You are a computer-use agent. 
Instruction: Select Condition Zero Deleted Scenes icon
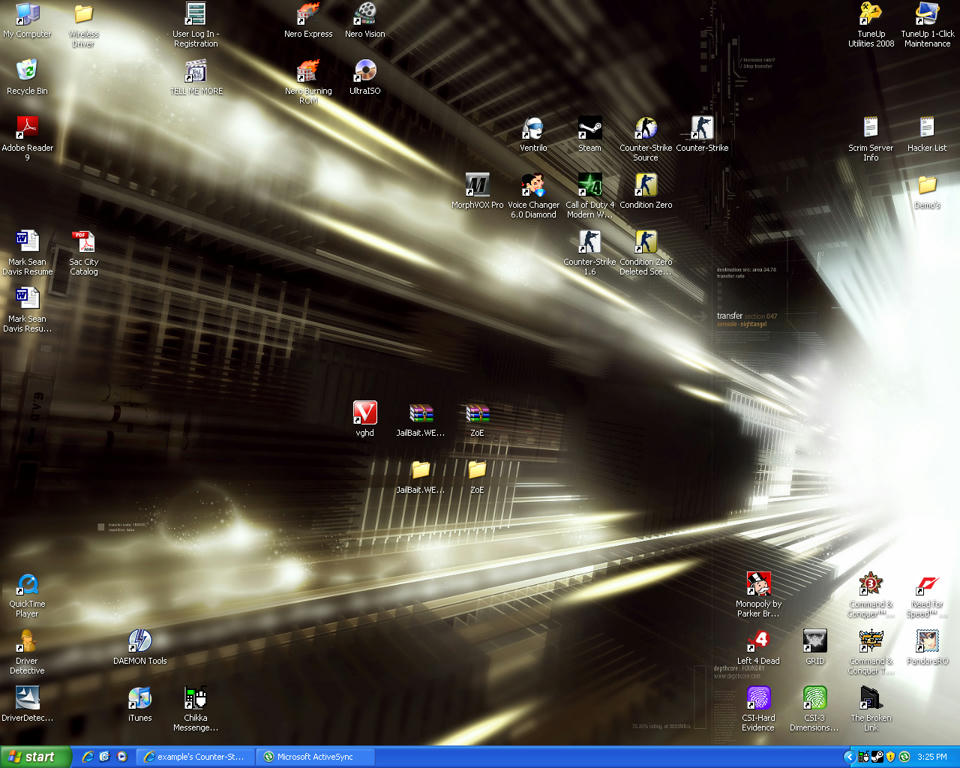pyautogui.click(x=646, y=253)
